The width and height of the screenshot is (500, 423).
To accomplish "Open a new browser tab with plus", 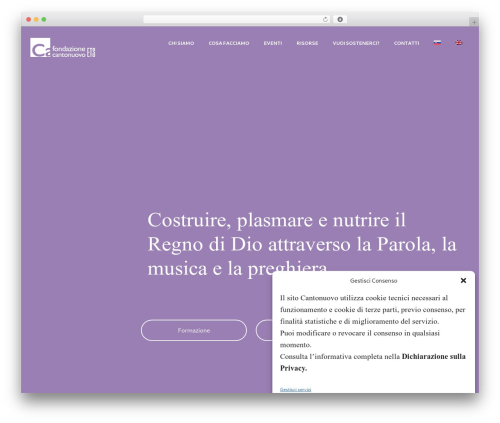I will pyautogui.click(x=474, y=22).
